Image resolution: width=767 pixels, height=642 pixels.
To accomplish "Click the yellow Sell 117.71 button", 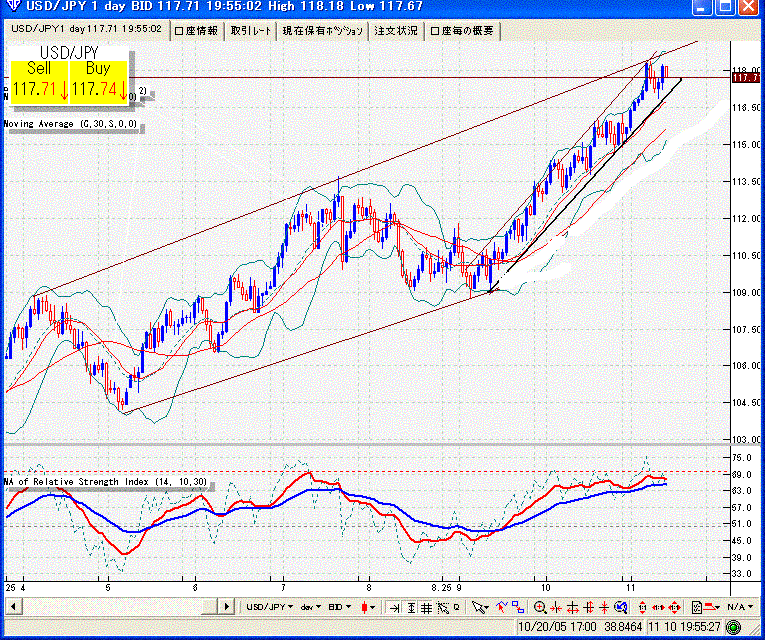I will (x=39, y=81).
